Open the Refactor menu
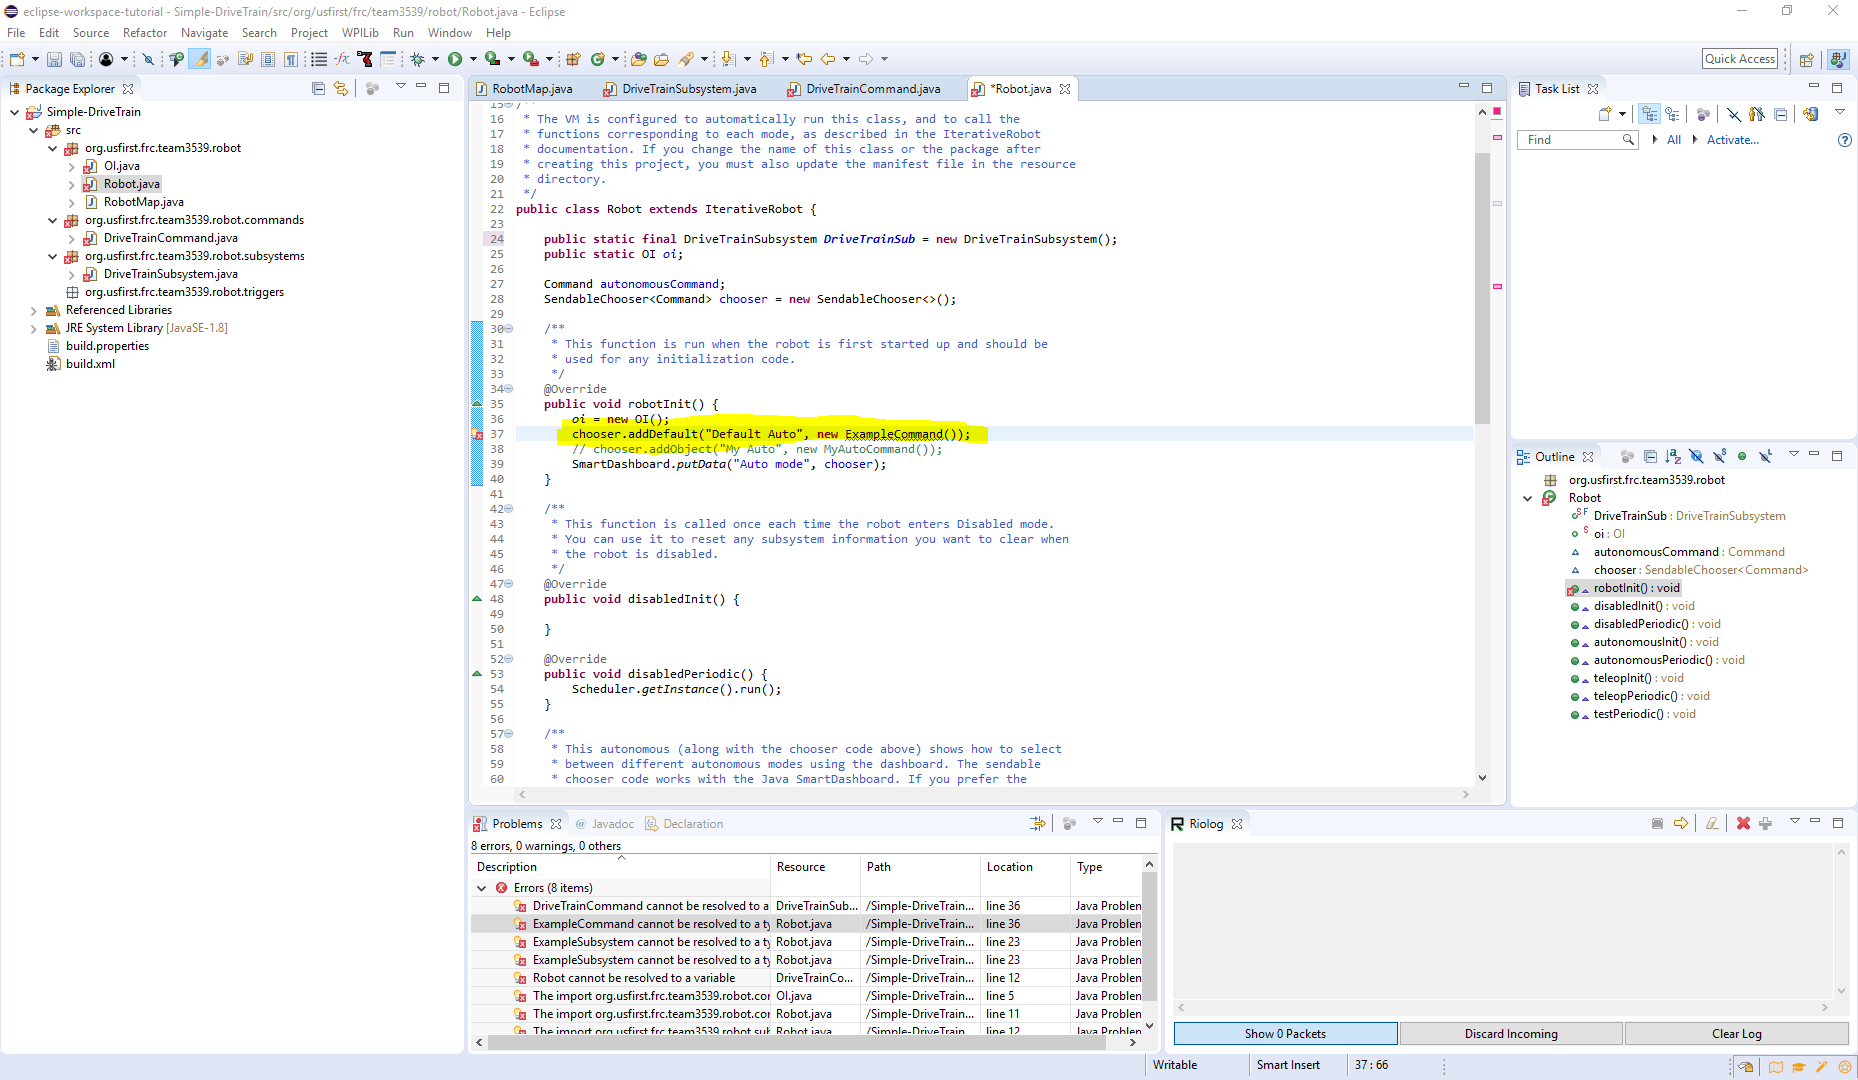 point(145,32)
